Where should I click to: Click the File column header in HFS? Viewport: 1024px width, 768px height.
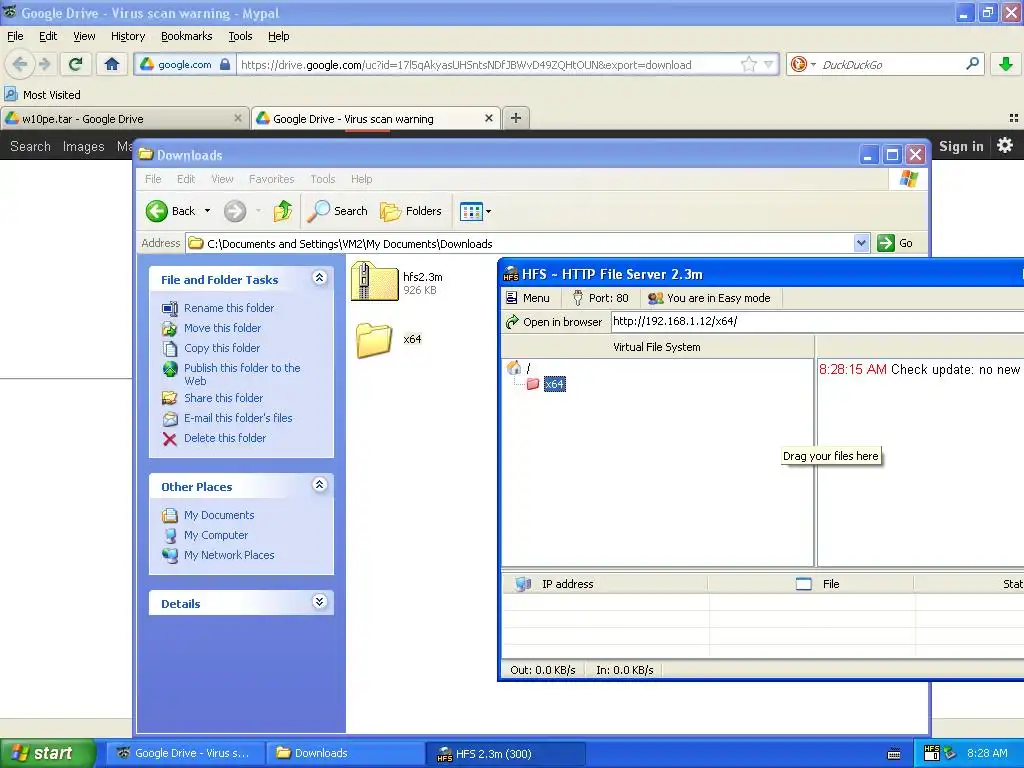811,584
